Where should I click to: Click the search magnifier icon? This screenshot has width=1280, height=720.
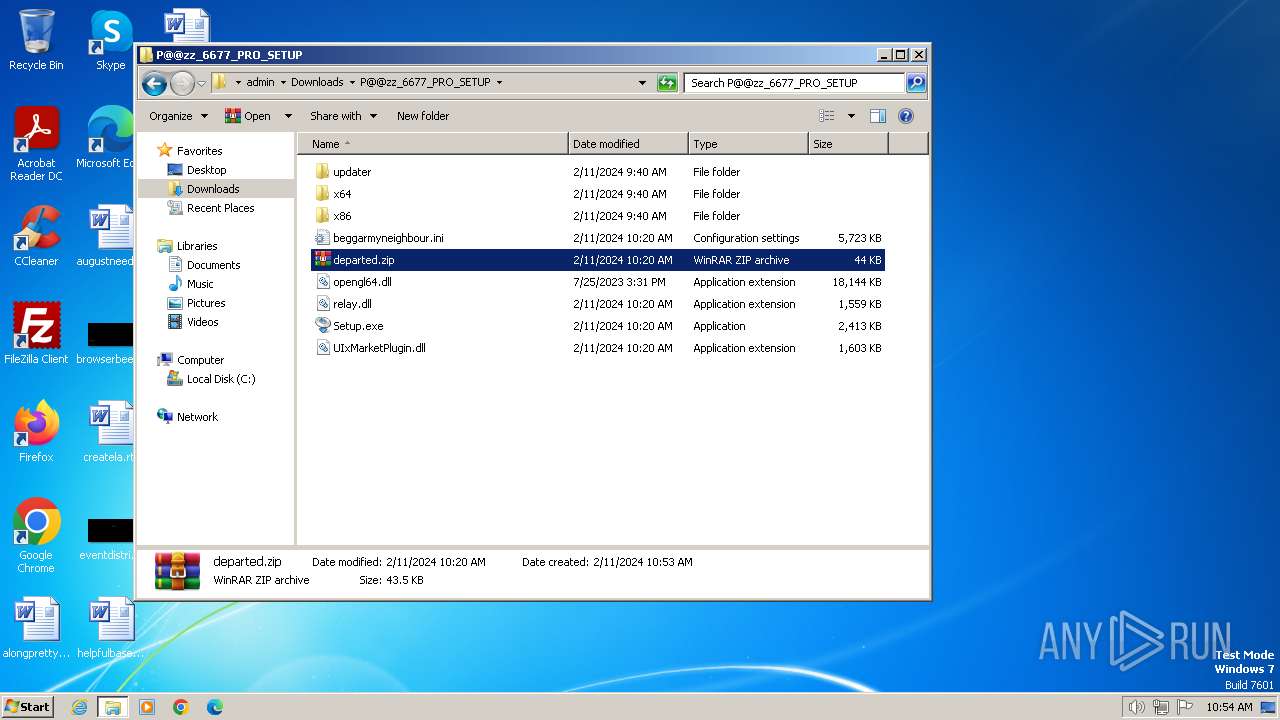pos(915,83)
